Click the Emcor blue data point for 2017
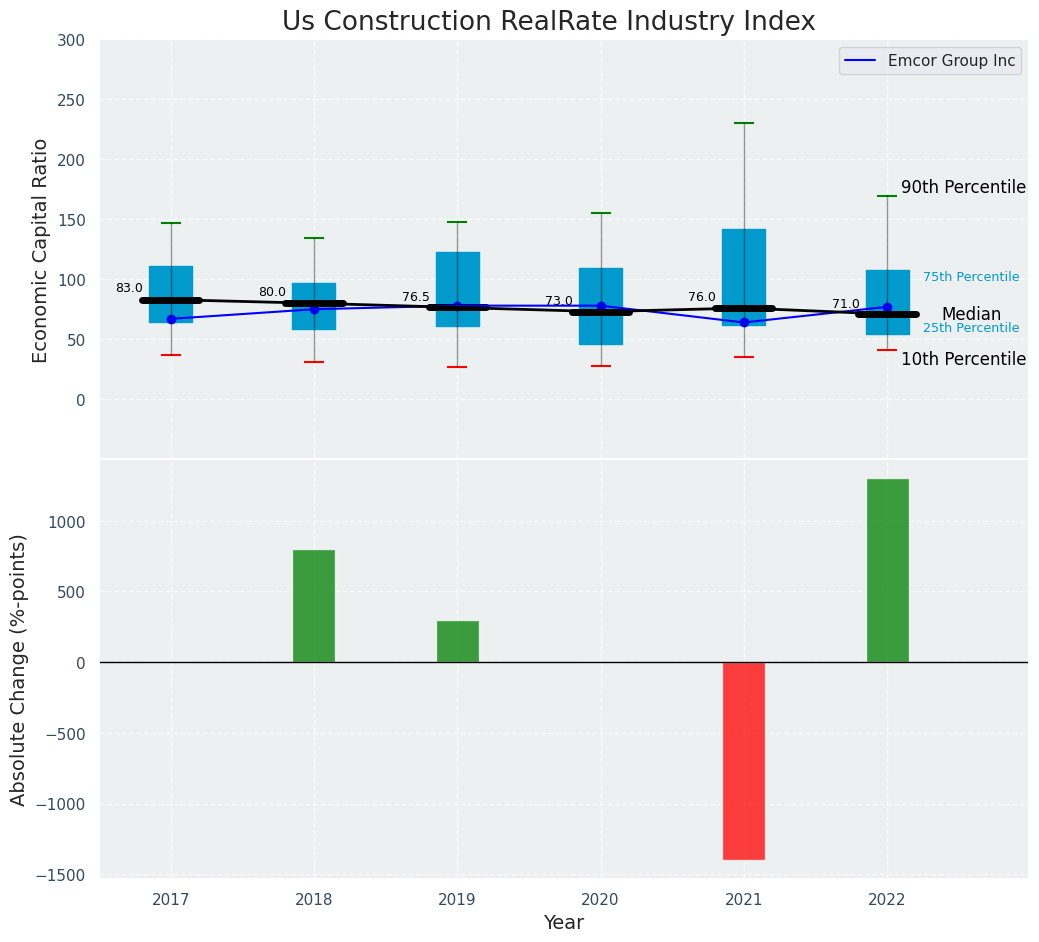The image size is (1039, 942). 172,319
